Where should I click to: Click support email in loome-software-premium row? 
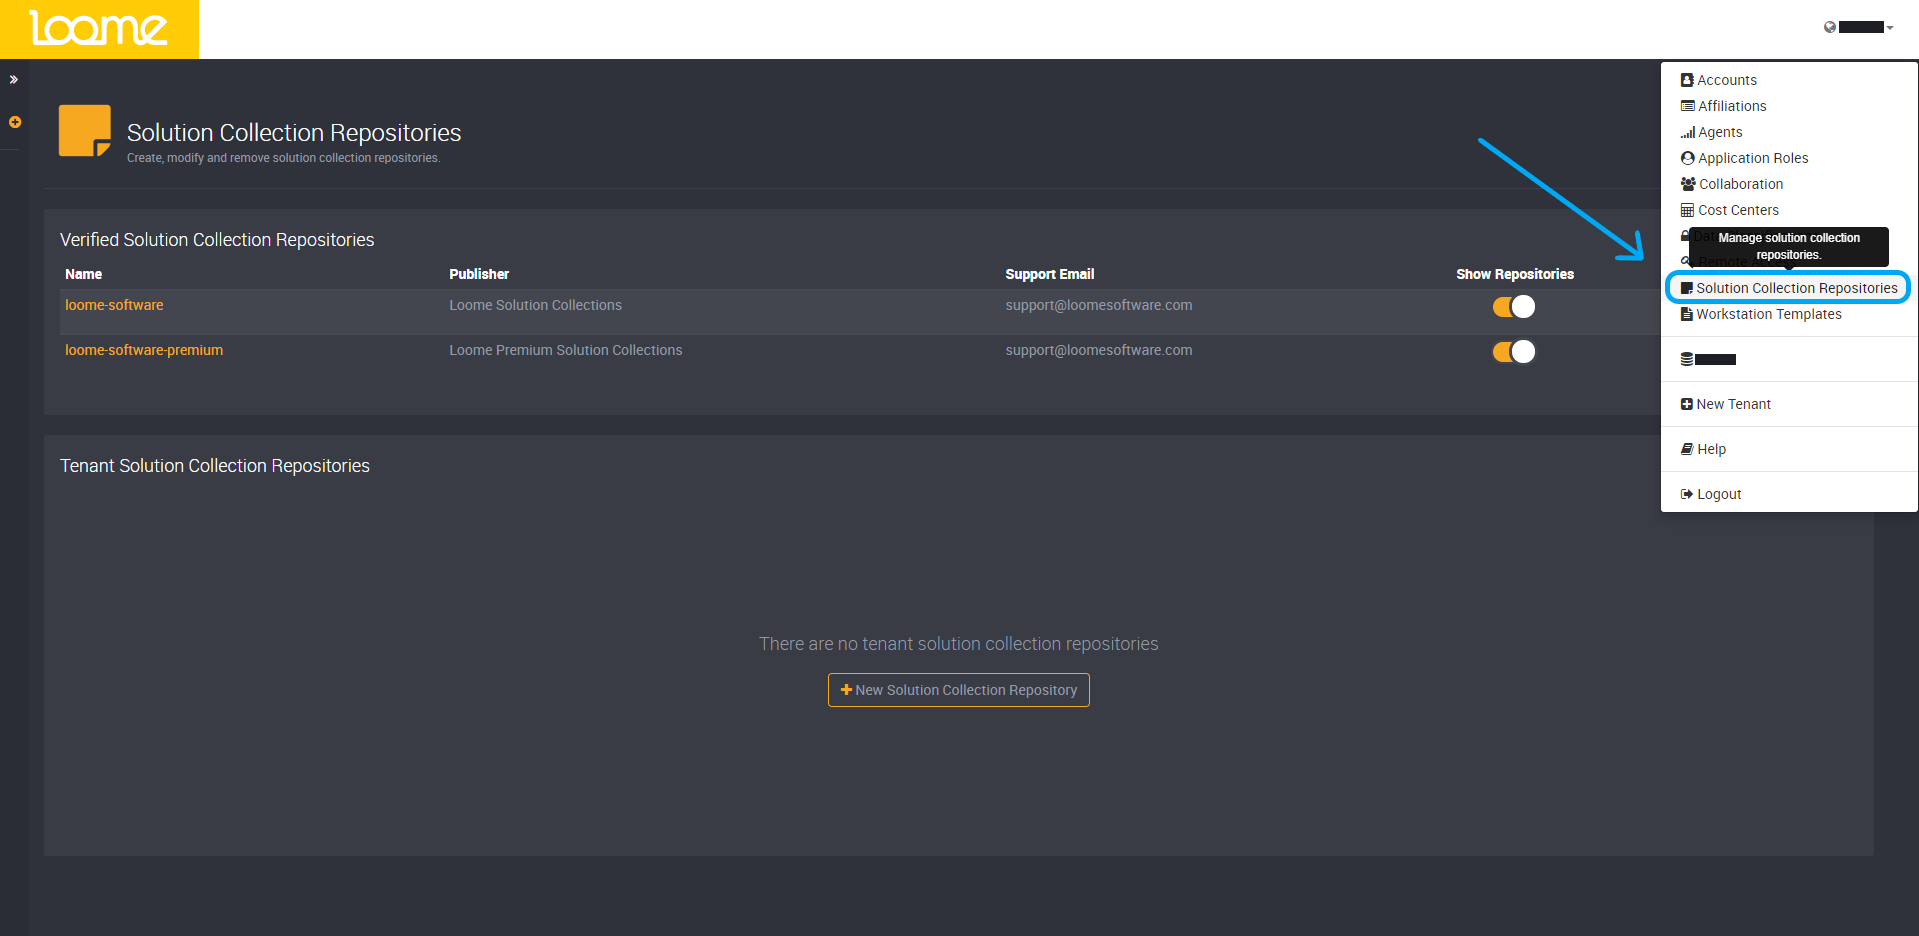pos(1098,350)
